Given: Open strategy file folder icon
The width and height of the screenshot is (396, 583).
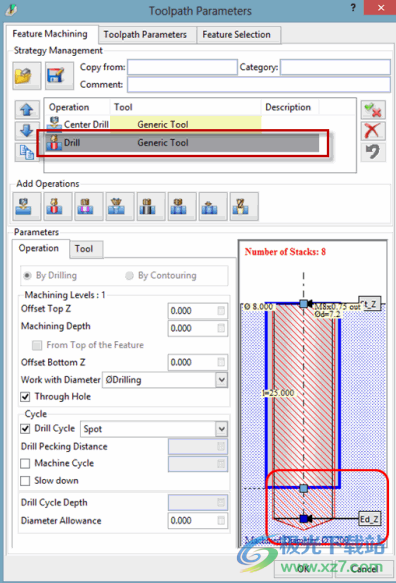Looking at the screenshot, I should (26, 76).
